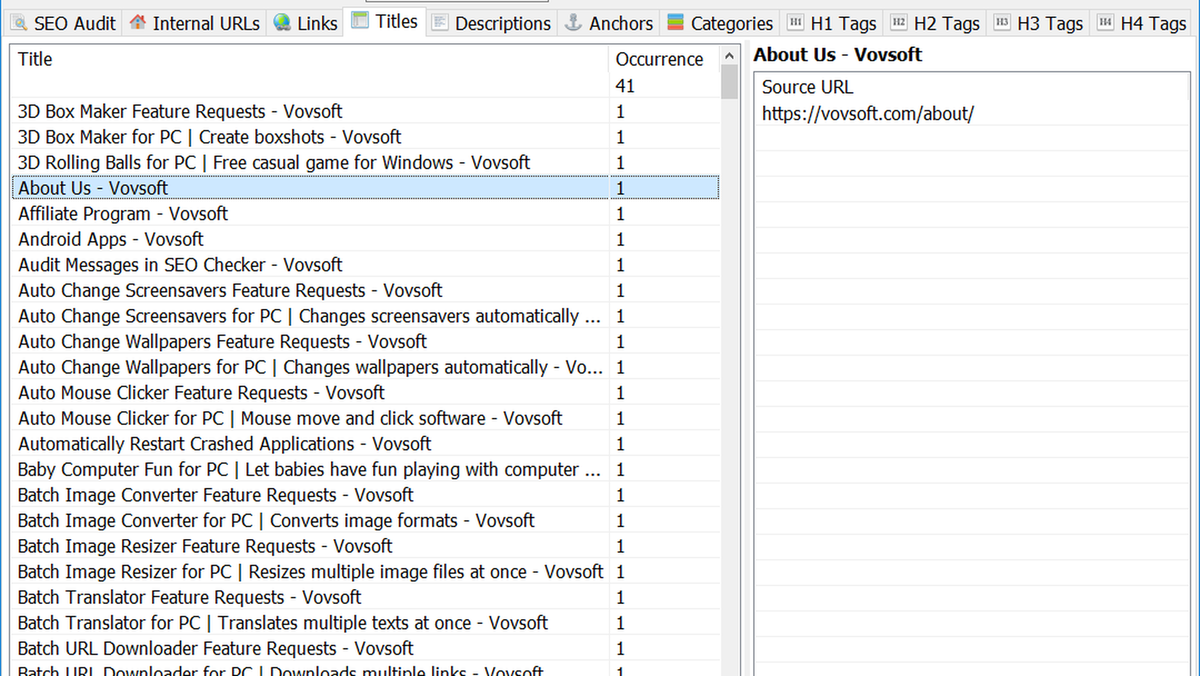Click the H2 Tags tab icon
The width and height of the screenshot is (1200, 676).
899,22
